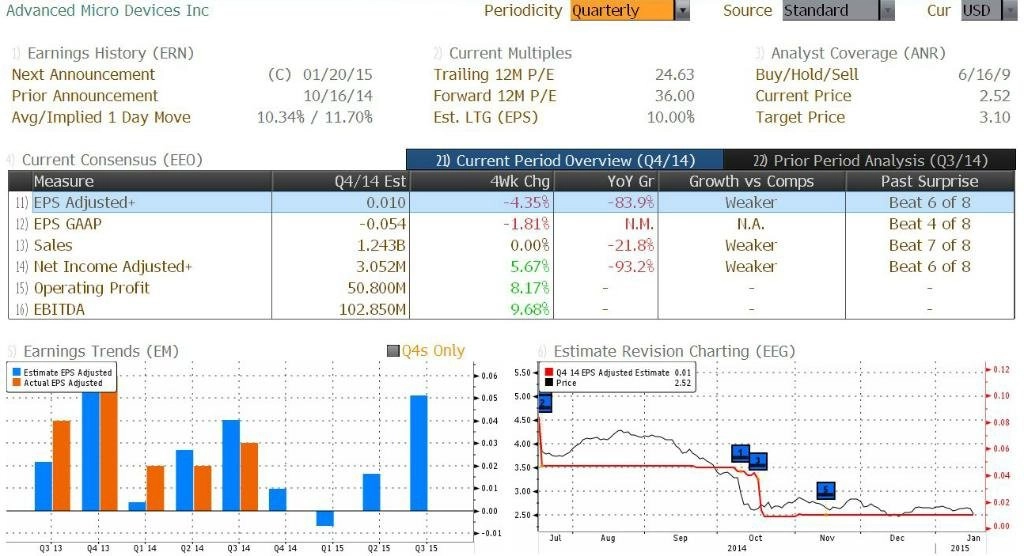The image size is (1024, 556).
Task: Click the Q4 14 blue estimate bar
Action: tap(278, 500)
